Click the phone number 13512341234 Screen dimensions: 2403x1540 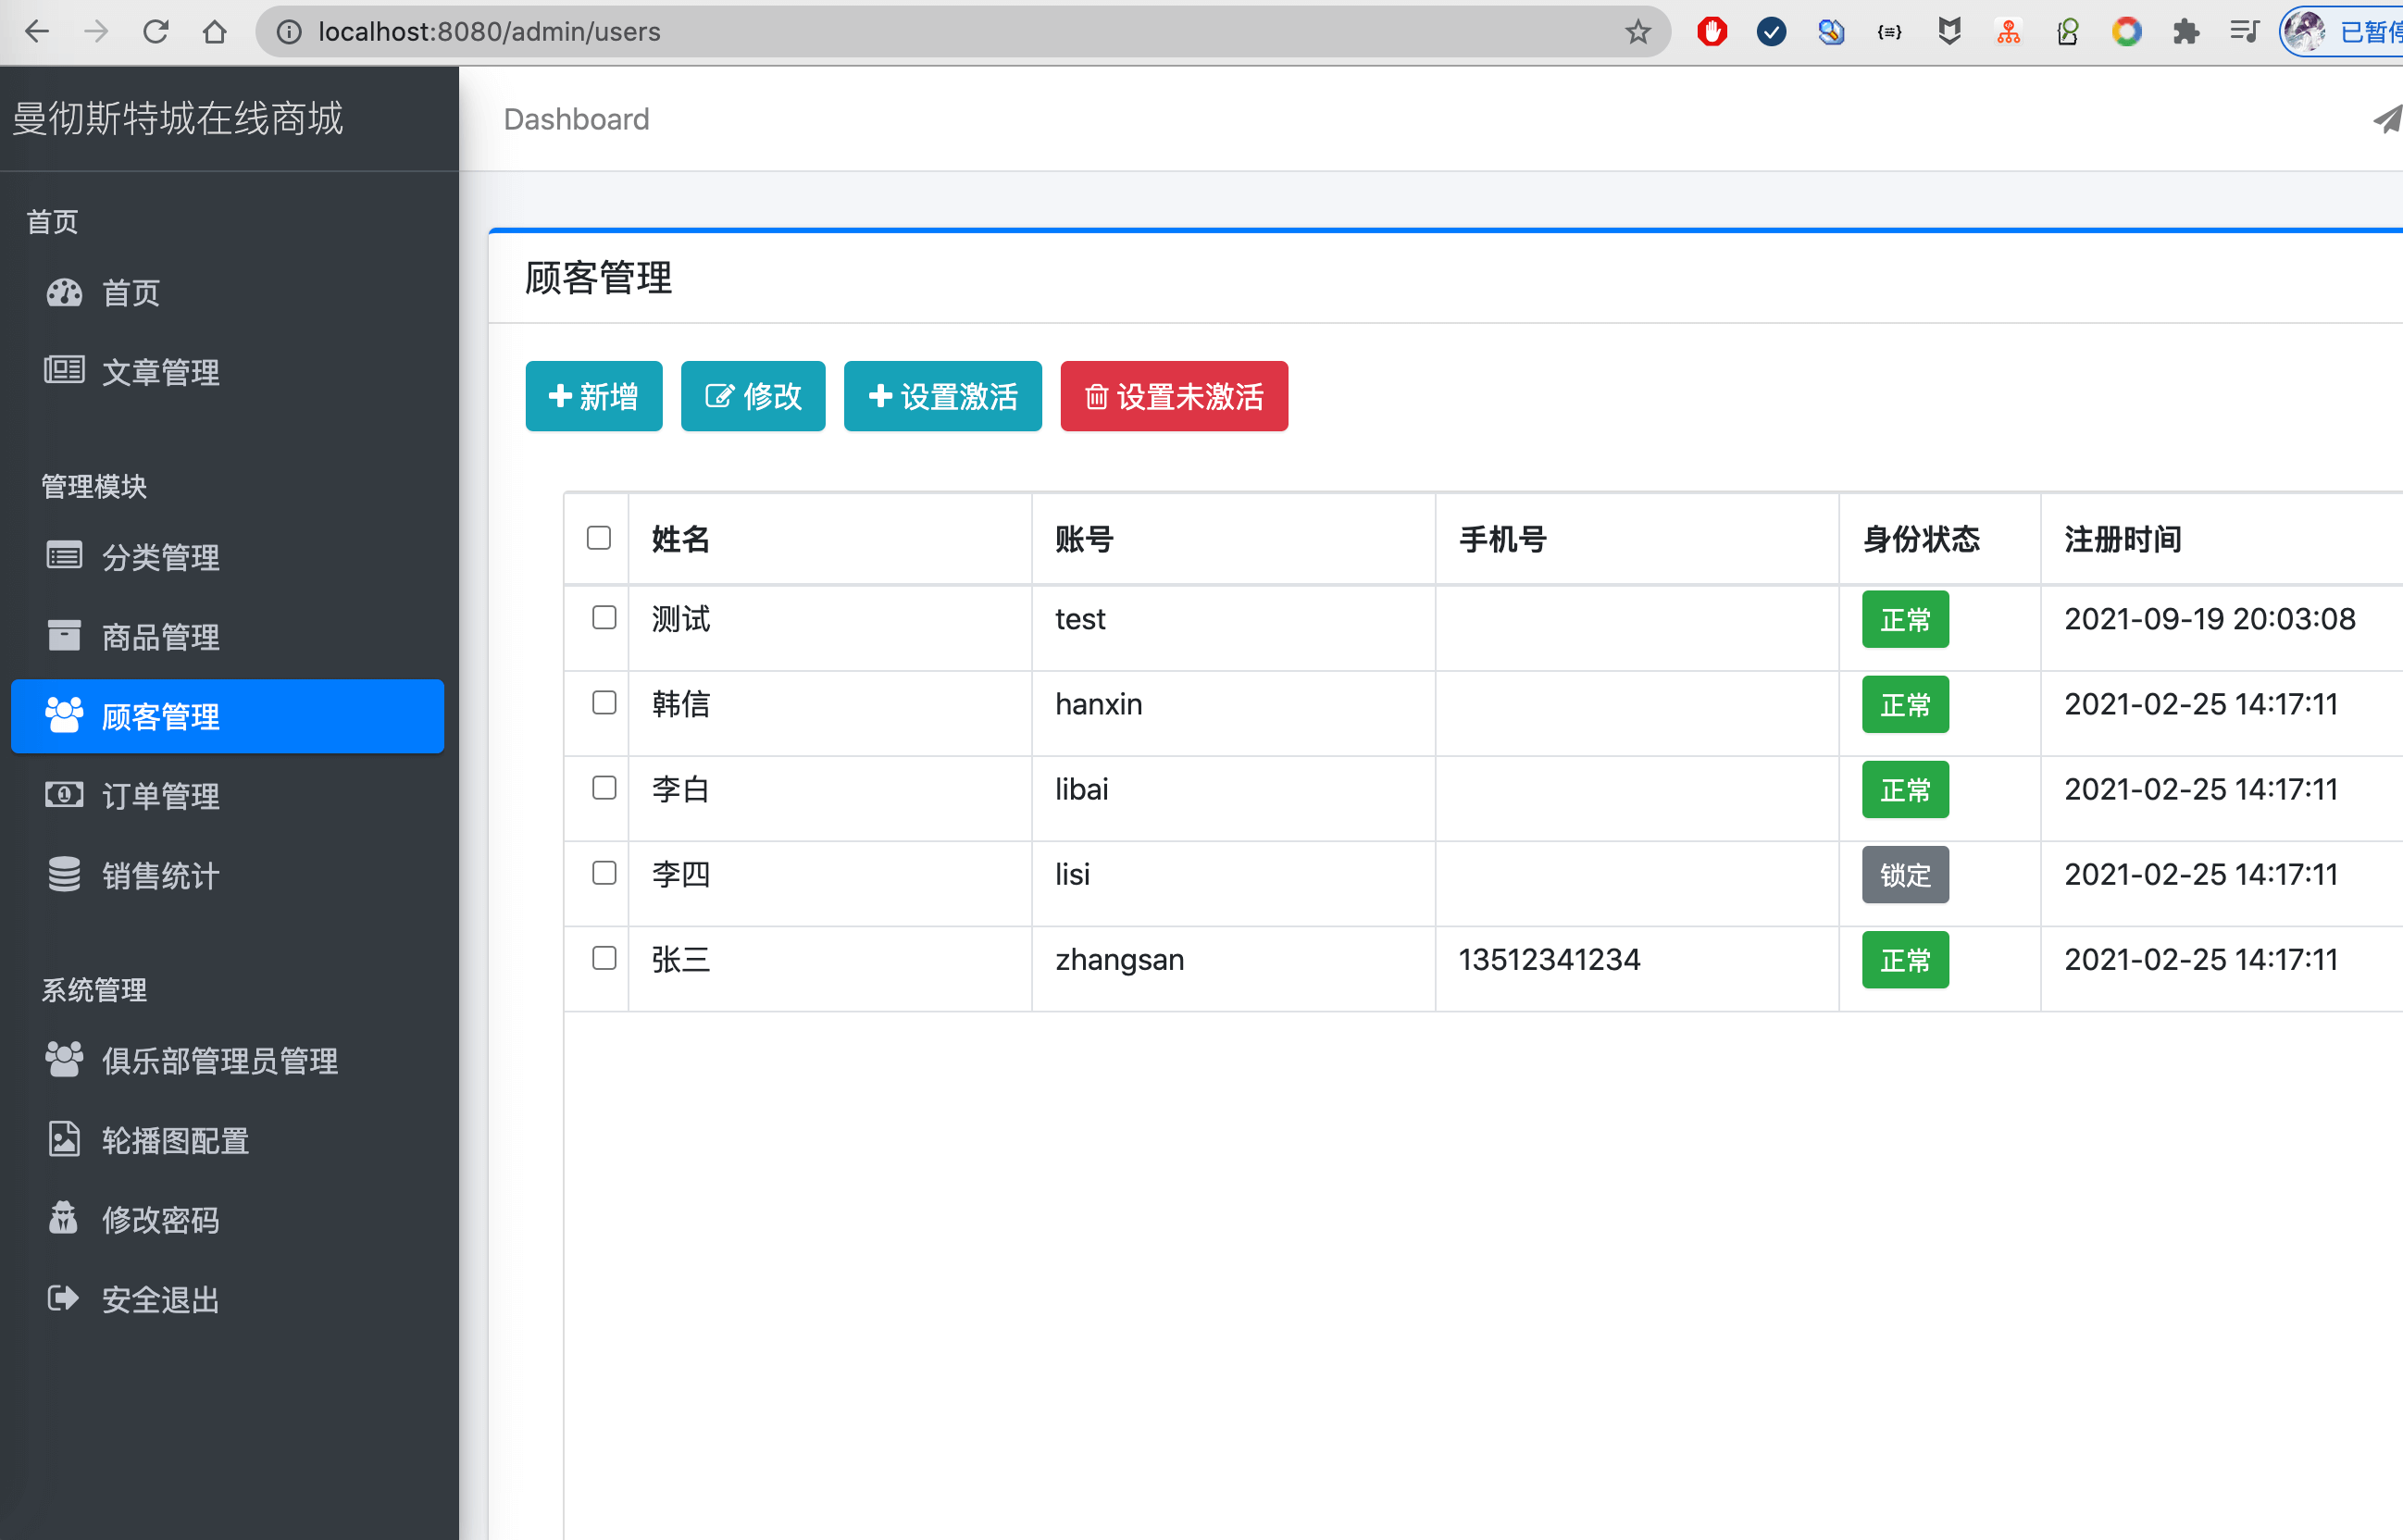coord(1549,959)
